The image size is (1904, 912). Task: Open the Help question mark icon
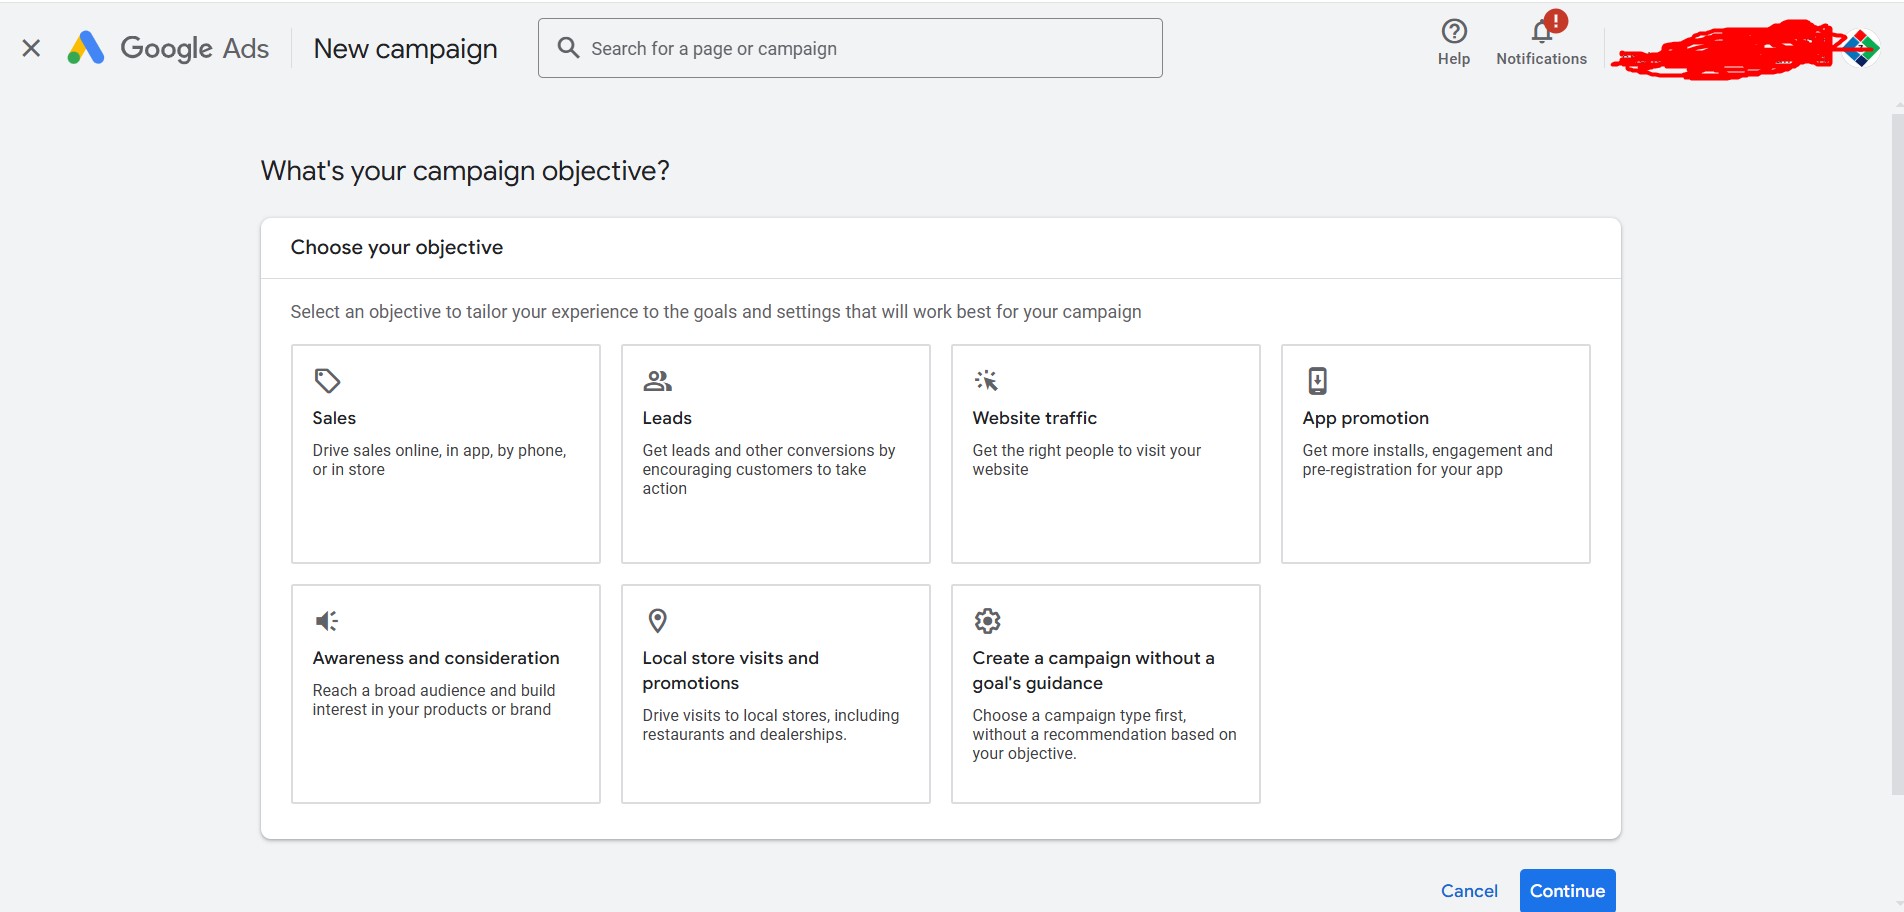tap(1453, 32)
